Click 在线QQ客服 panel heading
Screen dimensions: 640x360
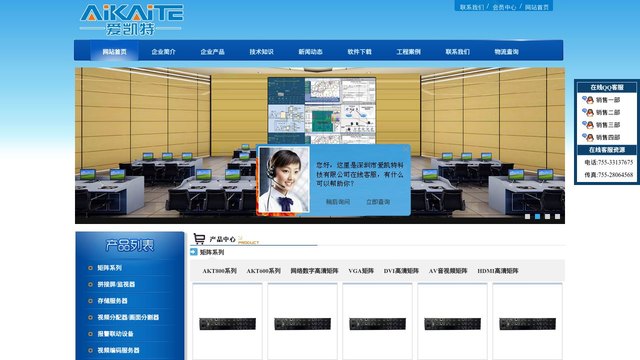click(607, 87)
